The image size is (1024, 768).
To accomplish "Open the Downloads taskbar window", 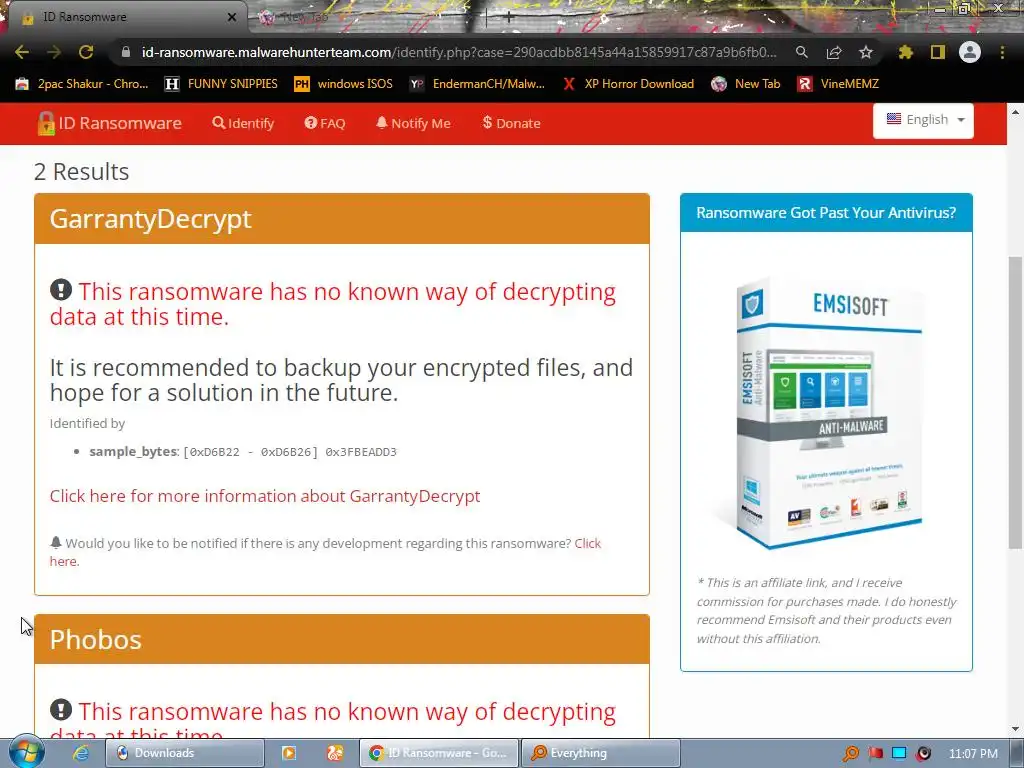I will 185,753.
